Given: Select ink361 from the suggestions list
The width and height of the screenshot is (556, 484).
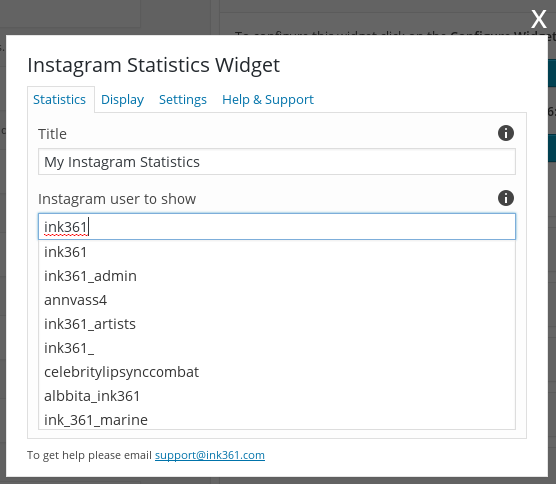Looking at the screenshot, I should pos(277,252).
